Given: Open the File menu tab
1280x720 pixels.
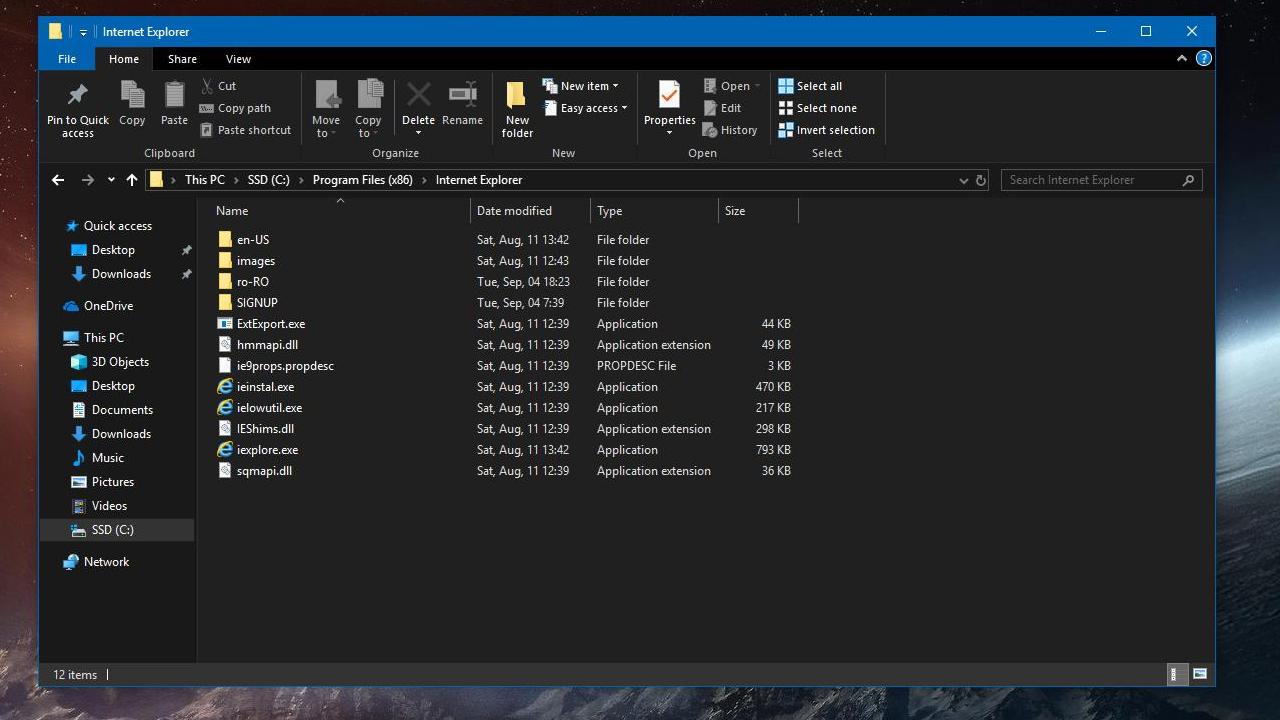Looking at the screenshot, I should pyautogui.click(x=67, y=59).
